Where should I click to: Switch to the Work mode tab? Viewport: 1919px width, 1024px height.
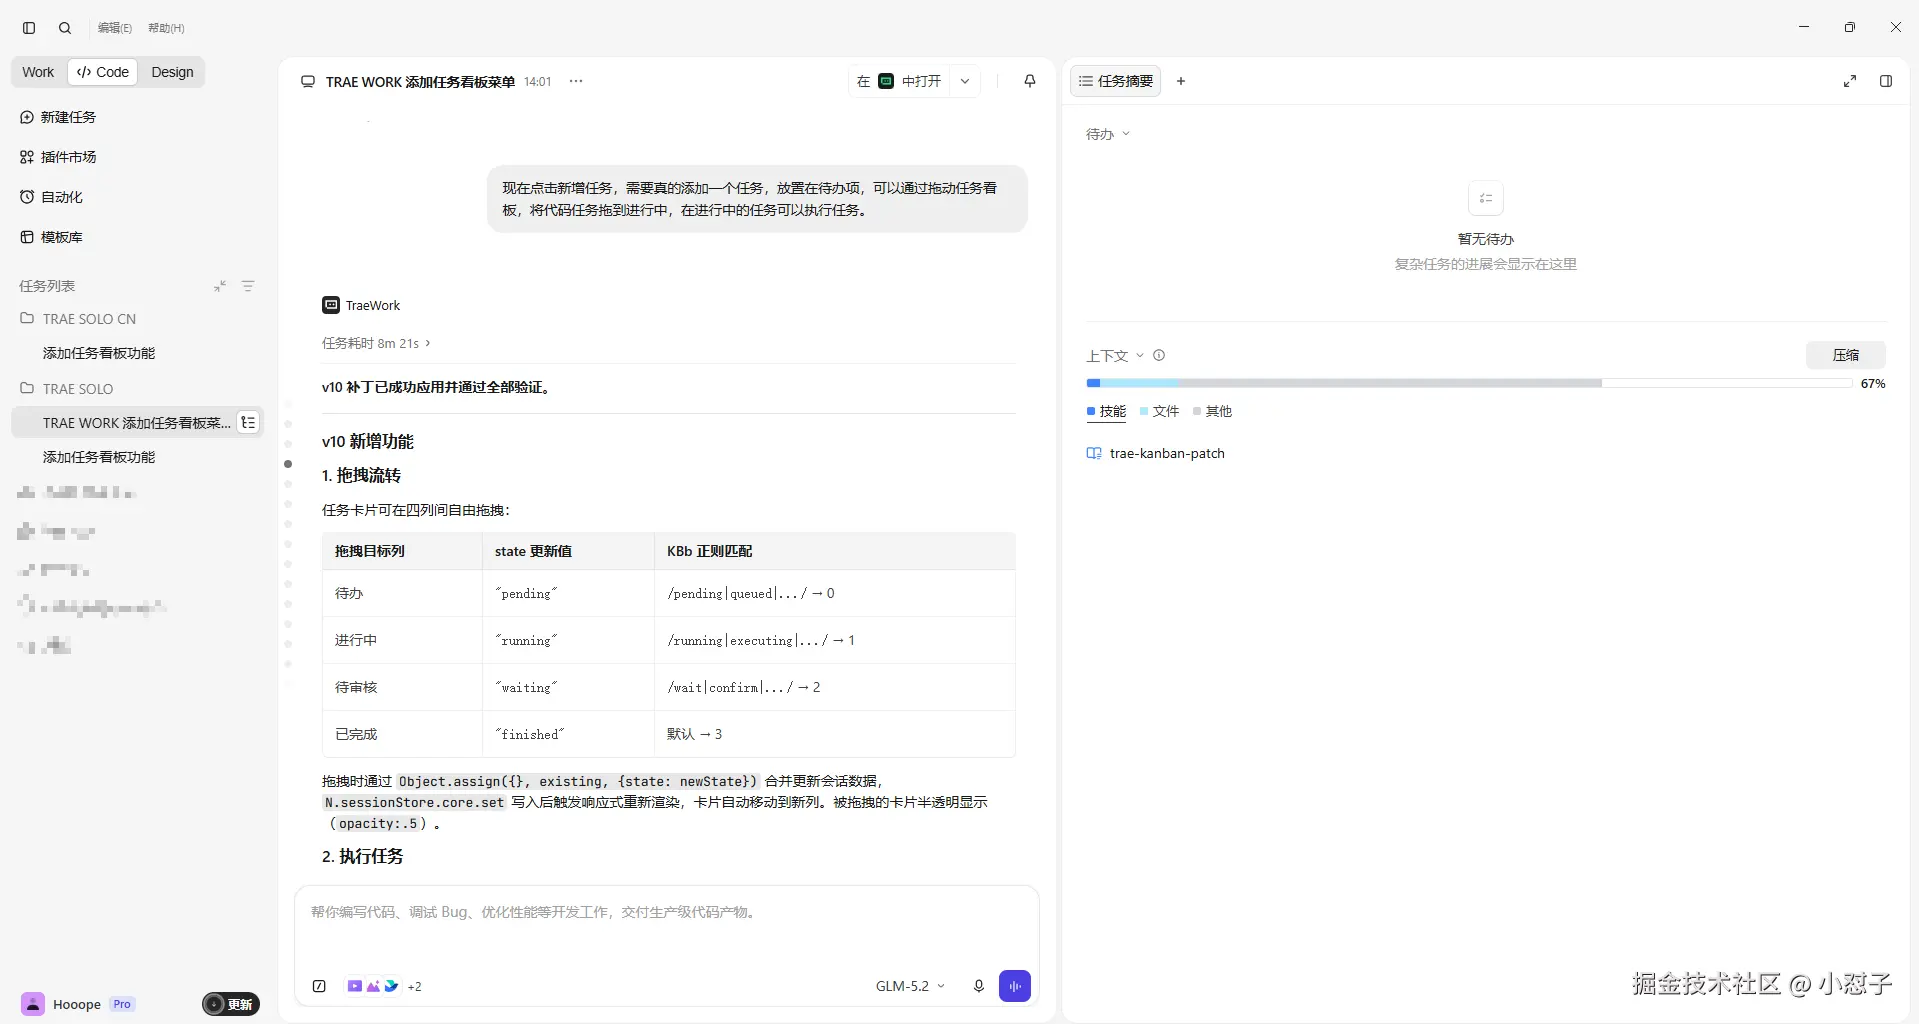[x=38, y=72]
